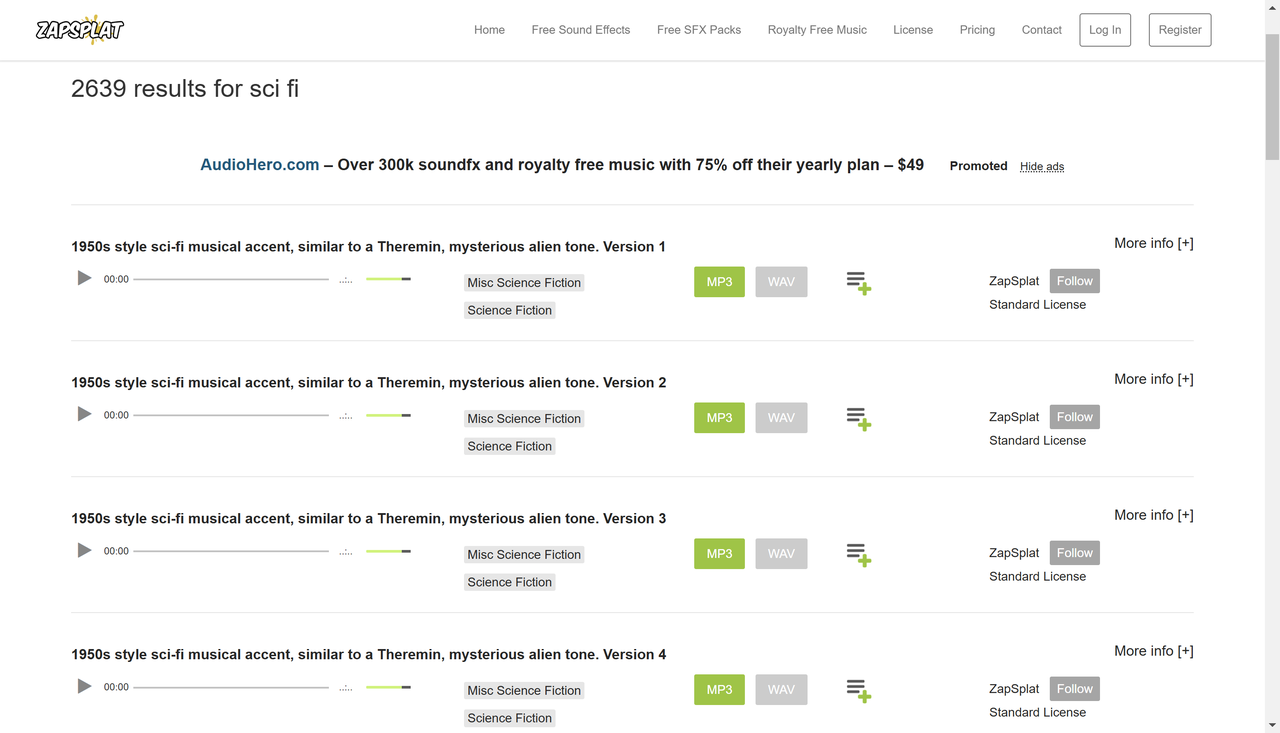Play the Theremin Version 4 sound
This screenshot has height=733, width=1280.
pyautogui.click(x=84, y=686)
